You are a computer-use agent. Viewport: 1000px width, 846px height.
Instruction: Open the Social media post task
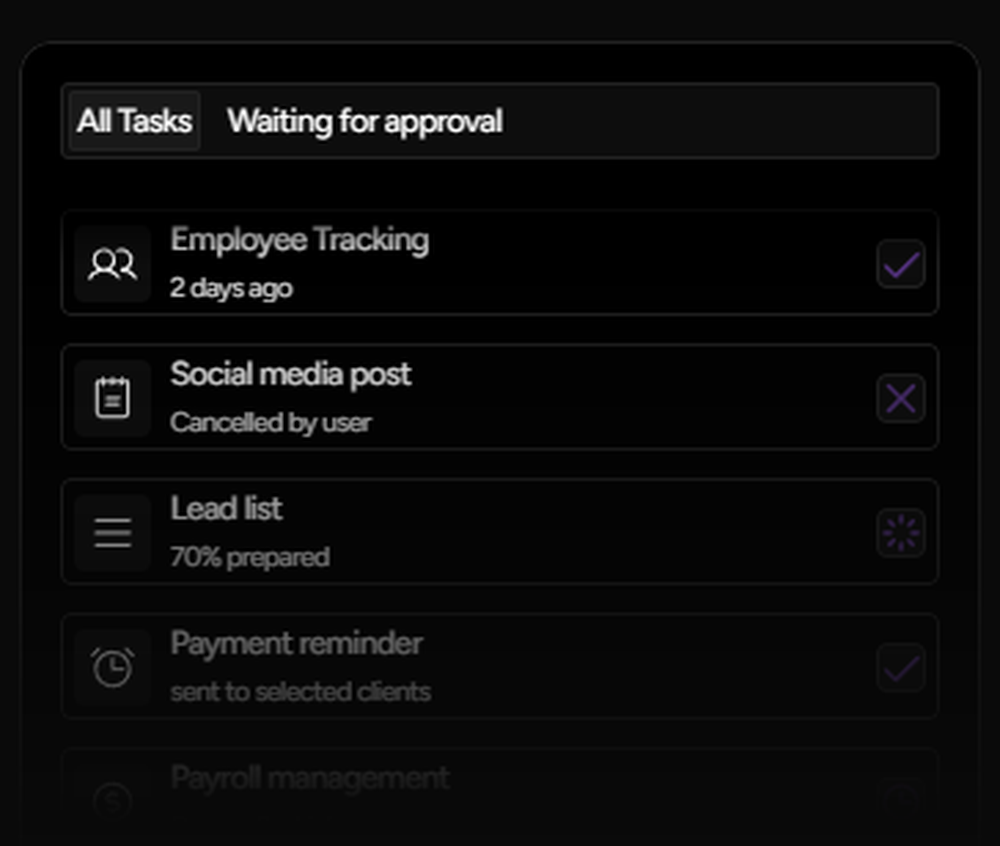pyautogui.click(x=500, y=397)
